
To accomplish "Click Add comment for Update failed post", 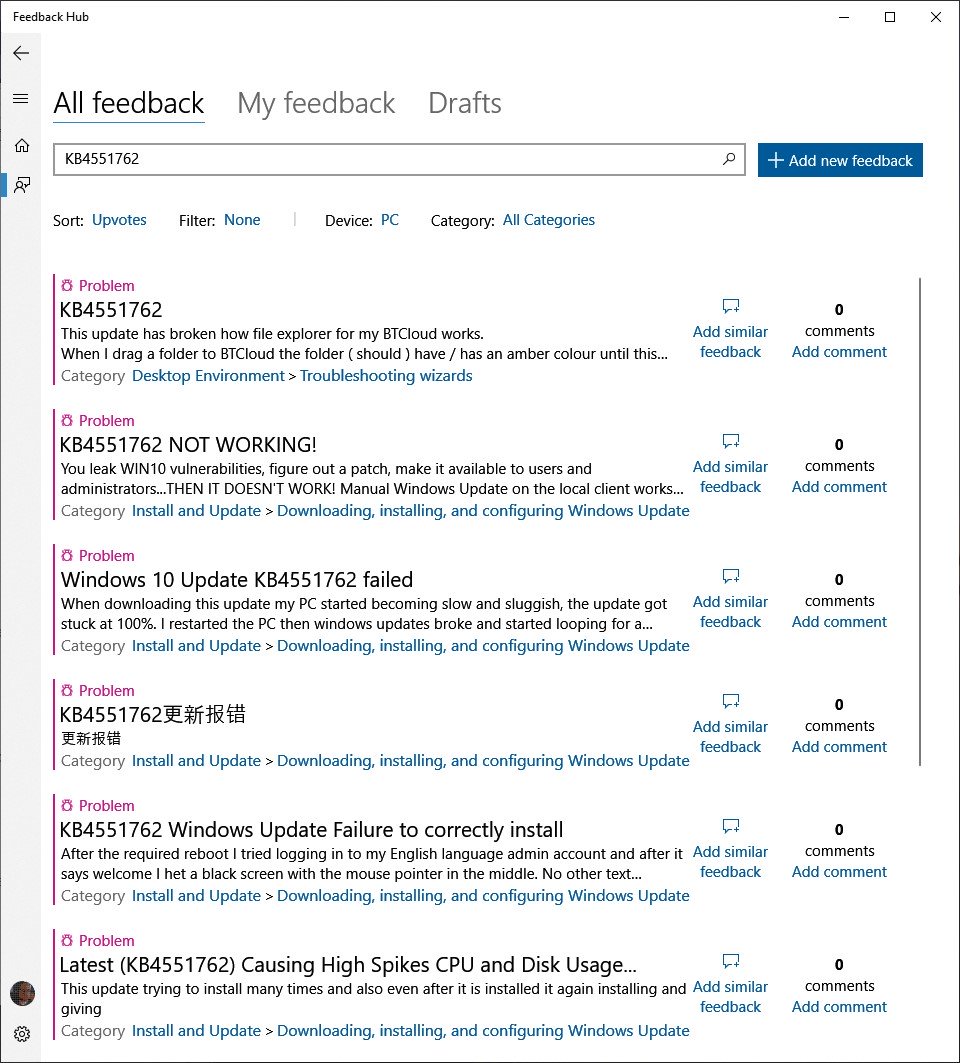I will [839, 622].
